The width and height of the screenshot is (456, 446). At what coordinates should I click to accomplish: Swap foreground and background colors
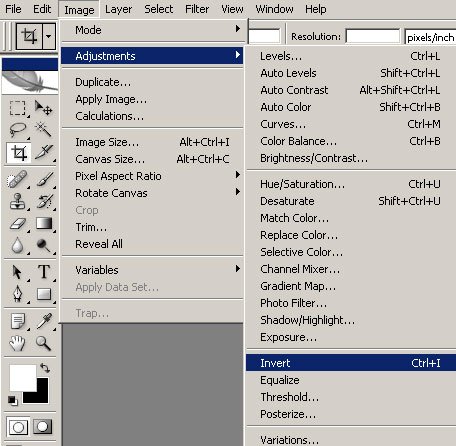45,368
